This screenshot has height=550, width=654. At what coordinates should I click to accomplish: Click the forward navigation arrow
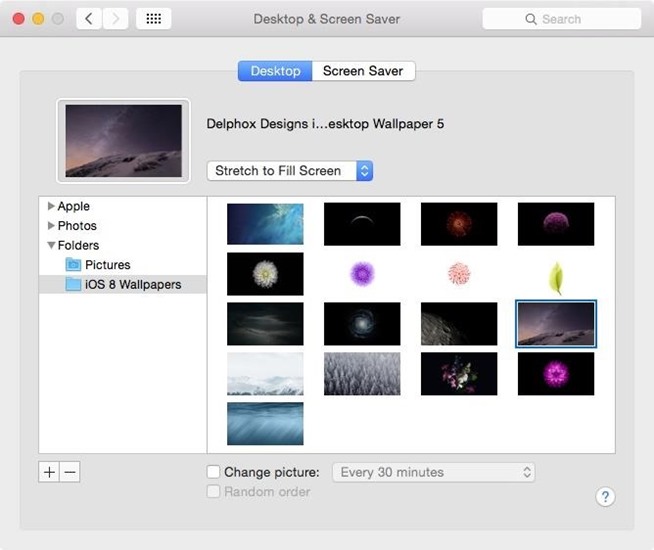click(115, 19)
